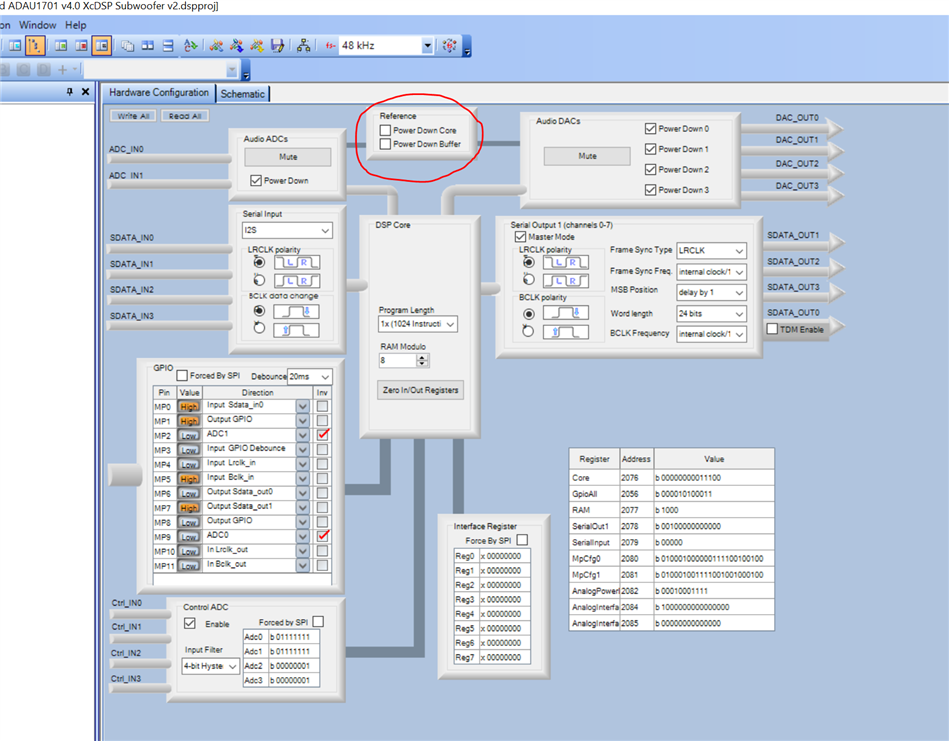Click the pin icon on the left panel
This screenshot has width=949, height=741.
[70, 91]
